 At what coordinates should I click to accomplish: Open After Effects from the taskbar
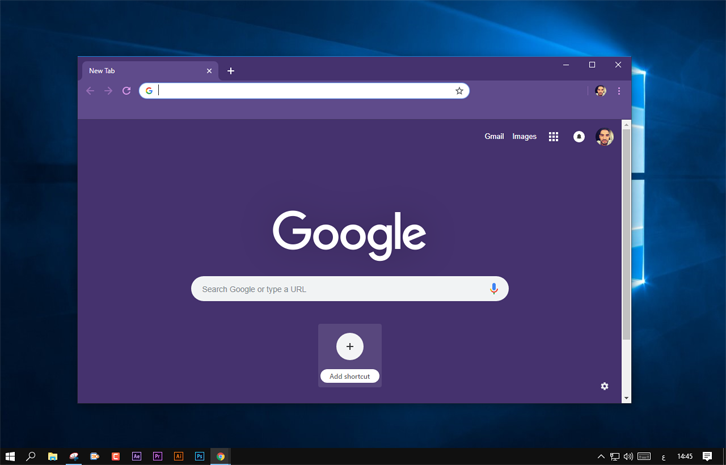[x=137, y=456]
